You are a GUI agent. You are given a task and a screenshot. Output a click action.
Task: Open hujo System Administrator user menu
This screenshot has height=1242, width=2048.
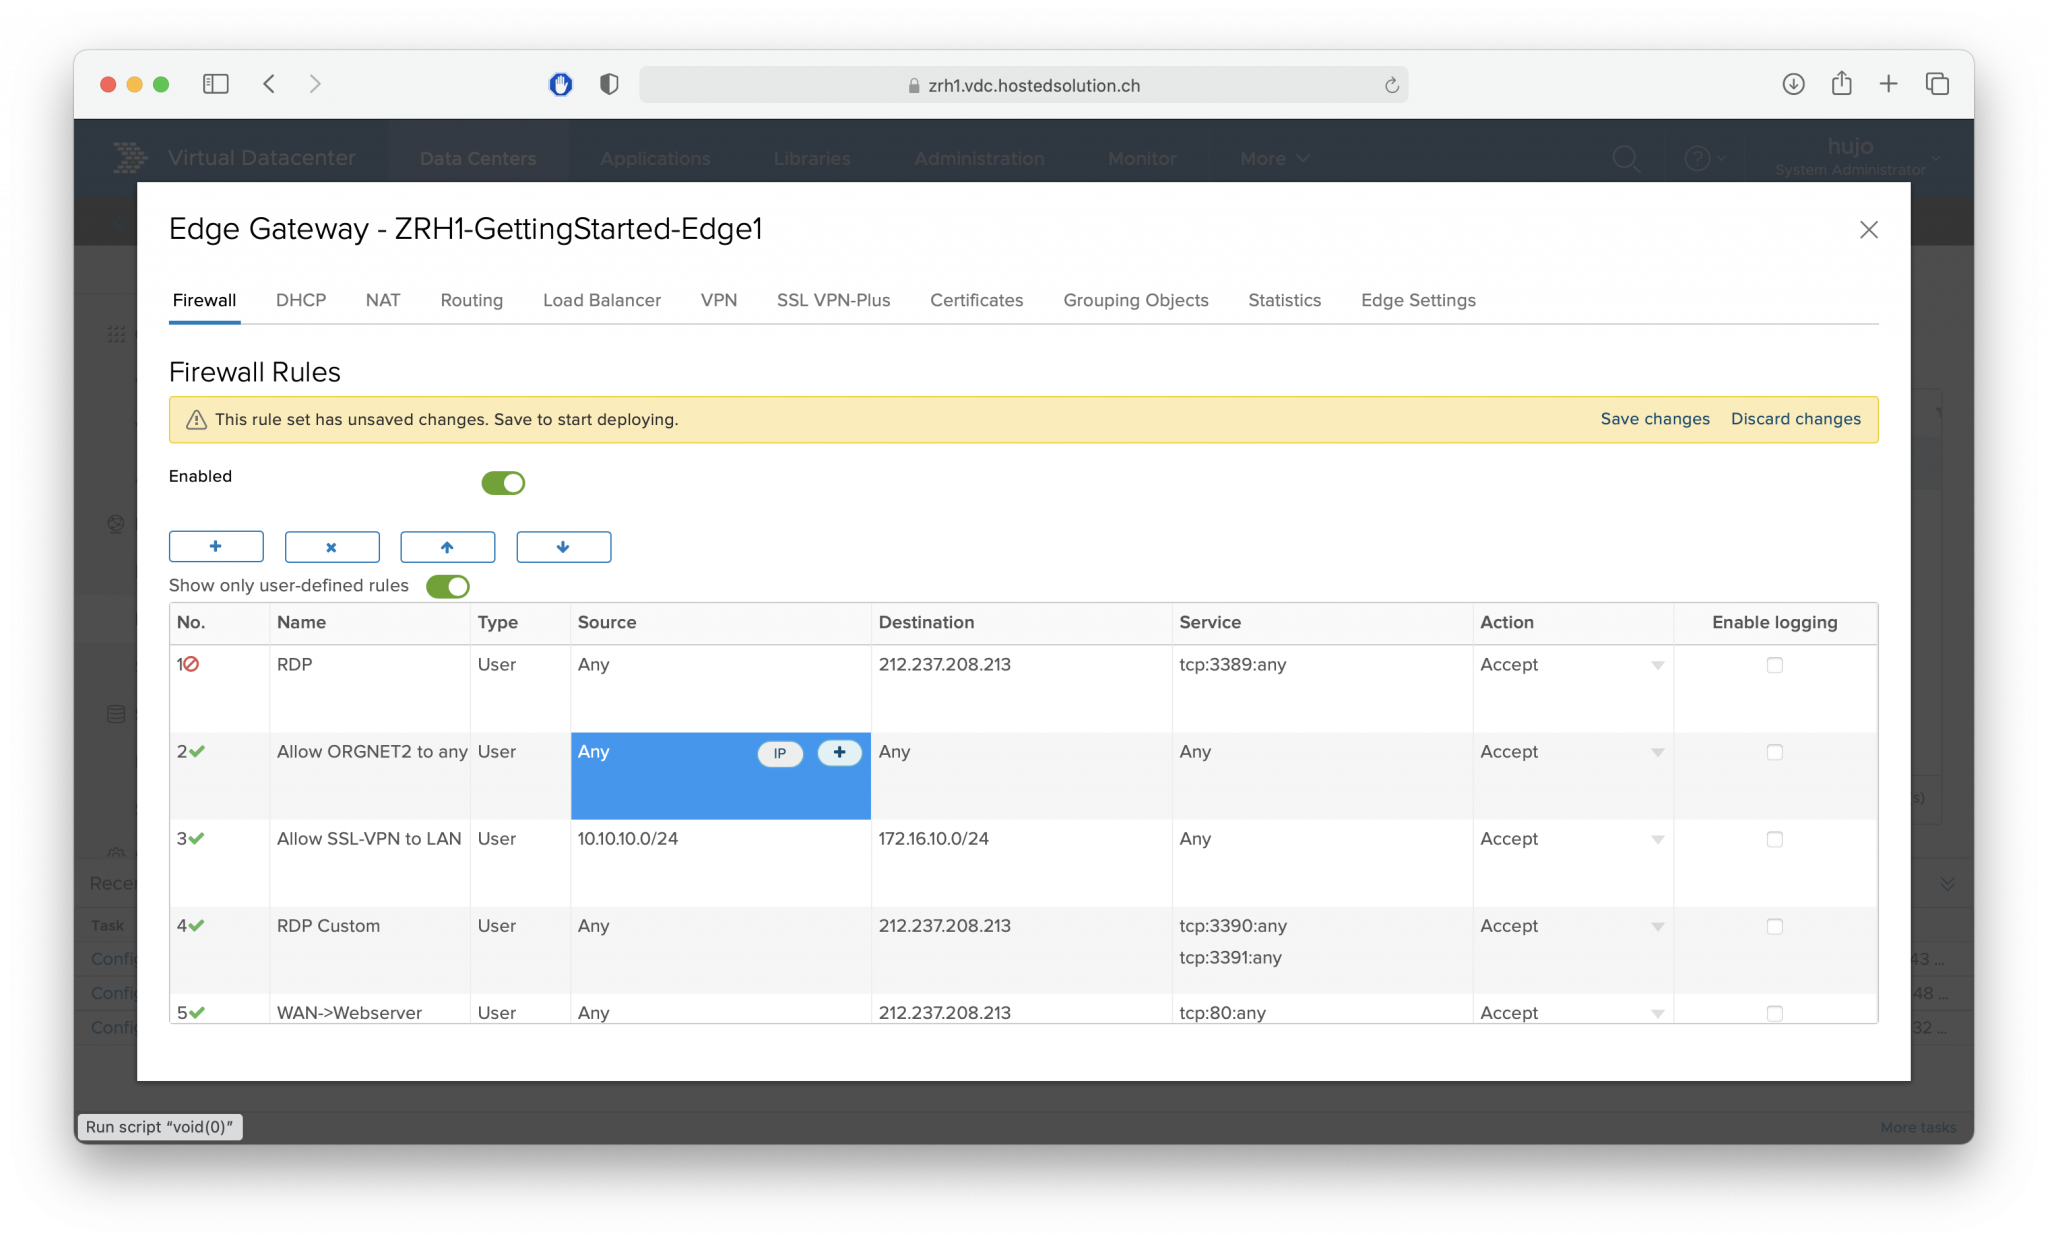point(1857,157)
